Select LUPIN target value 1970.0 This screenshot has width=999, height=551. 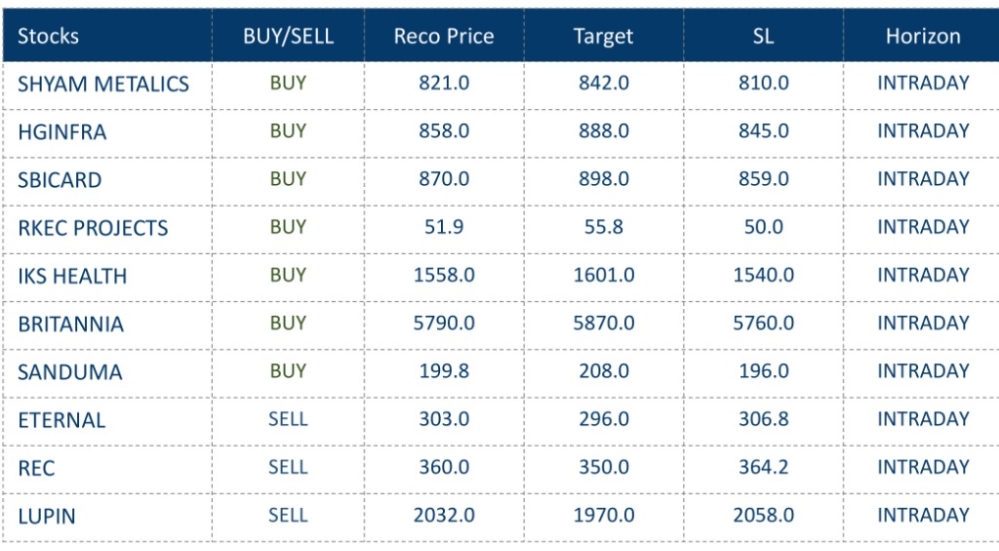coord(603,515)
